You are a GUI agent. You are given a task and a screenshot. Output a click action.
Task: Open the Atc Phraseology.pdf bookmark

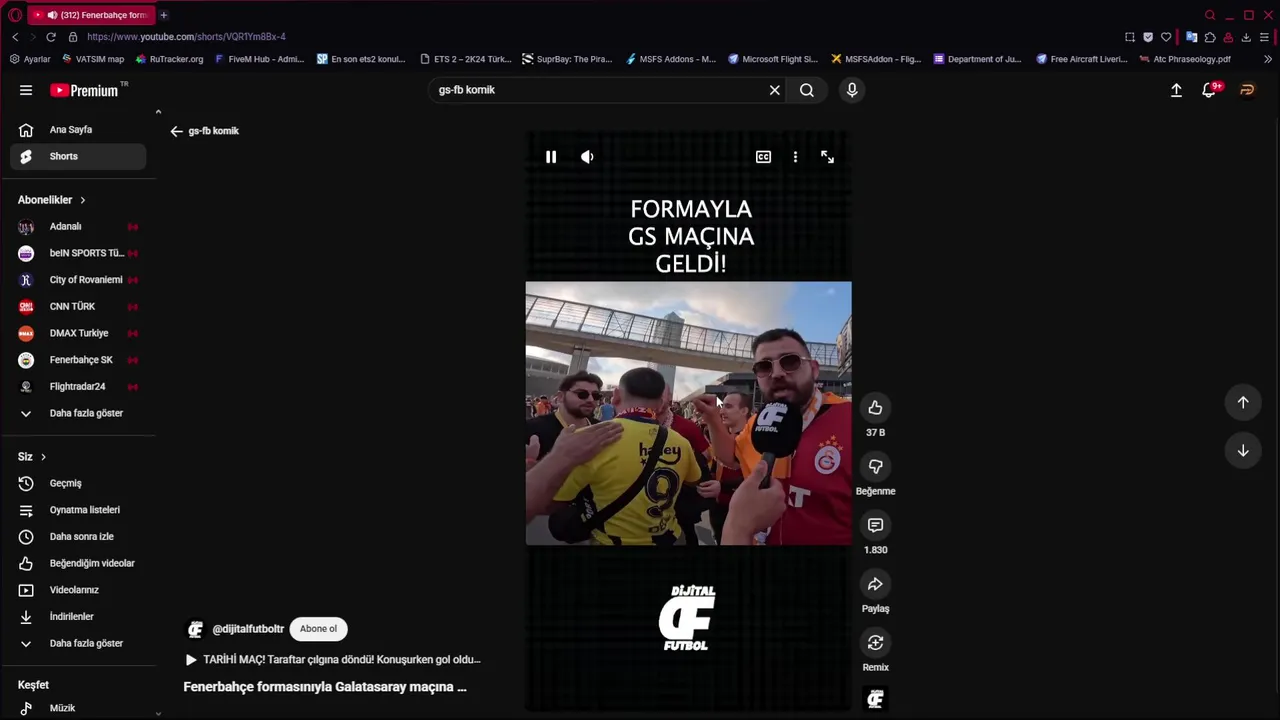[1184, 59]
